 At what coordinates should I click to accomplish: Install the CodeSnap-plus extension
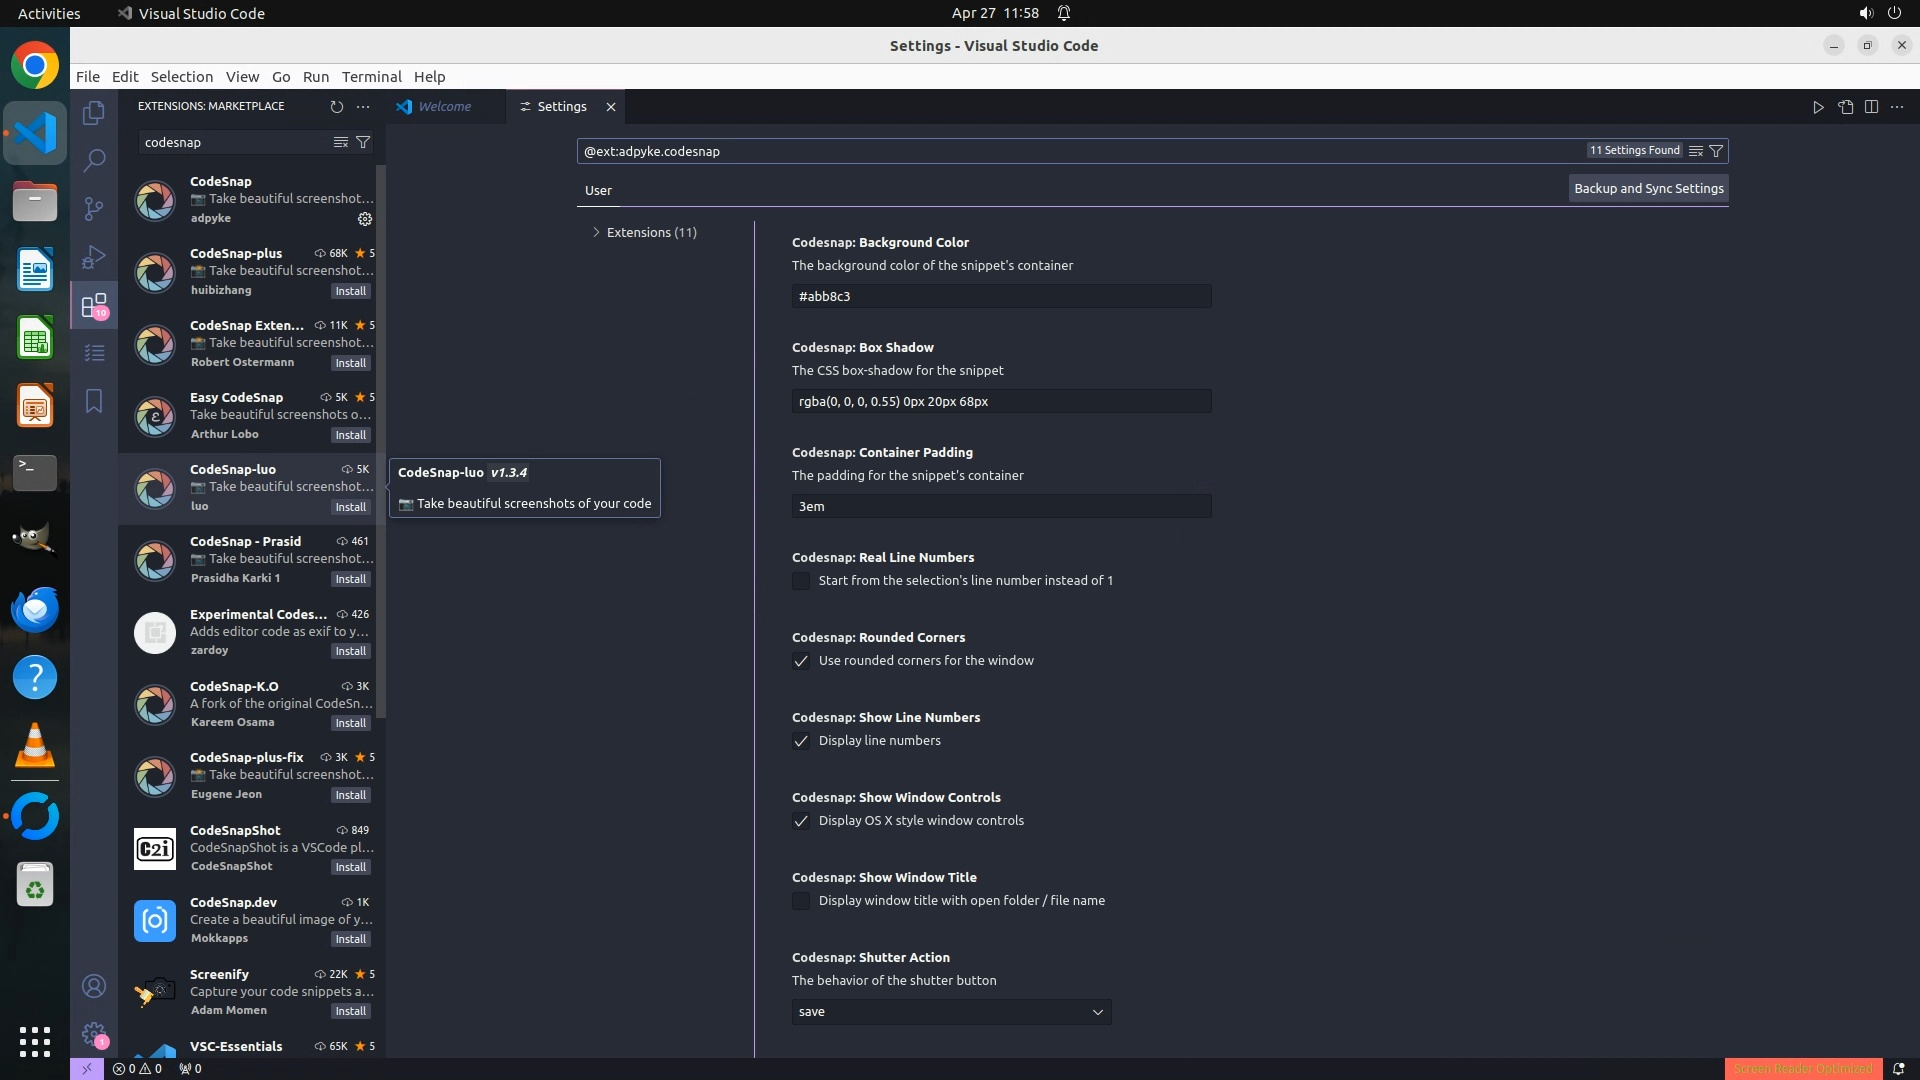[x=350, y=291]
